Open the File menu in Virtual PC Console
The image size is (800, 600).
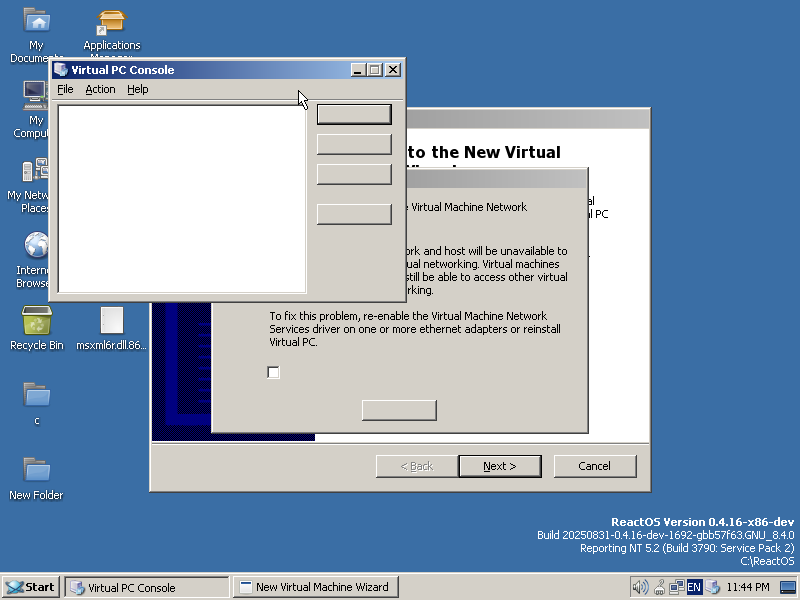pos(65,89)
